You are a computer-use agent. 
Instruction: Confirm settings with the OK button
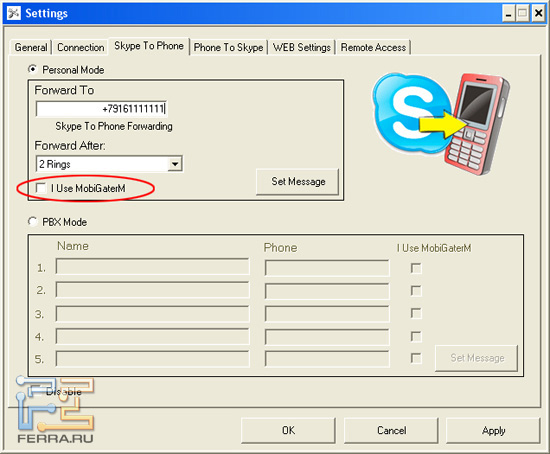click(288, 430)
